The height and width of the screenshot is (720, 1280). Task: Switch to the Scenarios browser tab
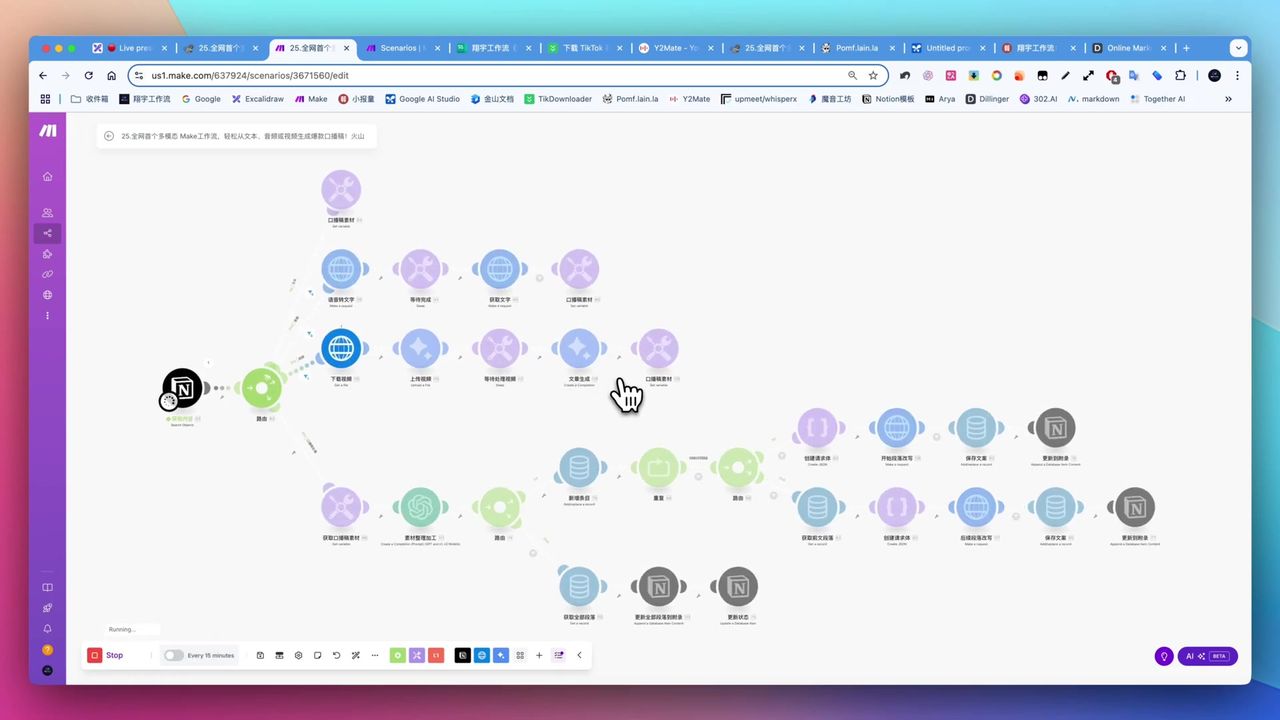click(402, 48)
